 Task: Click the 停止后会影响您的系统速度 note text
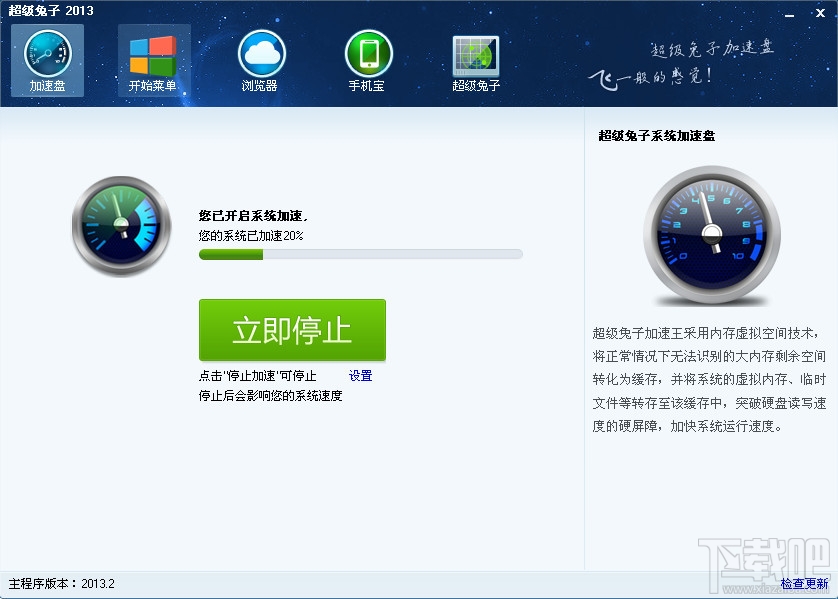(x=270, y=396)
